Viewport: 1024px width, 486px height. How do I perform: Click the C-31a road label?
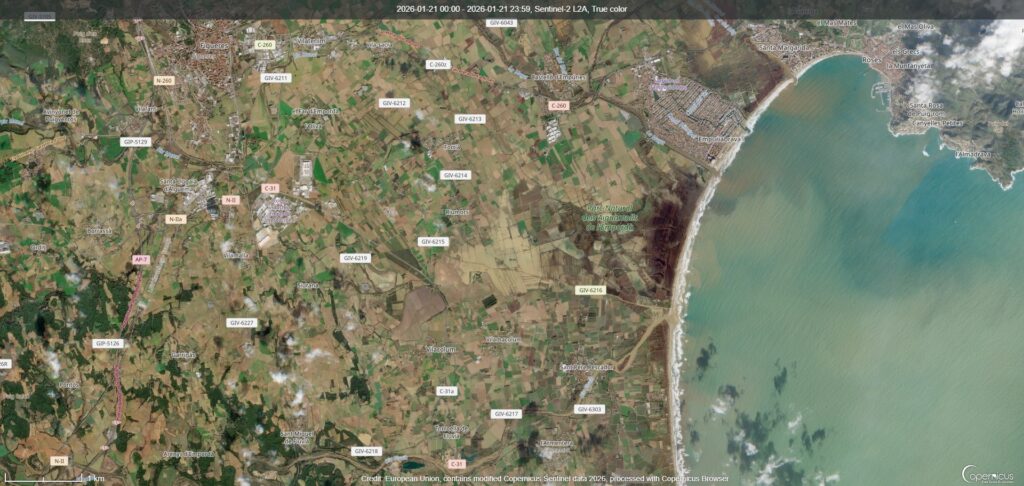(x=447, y=391)
